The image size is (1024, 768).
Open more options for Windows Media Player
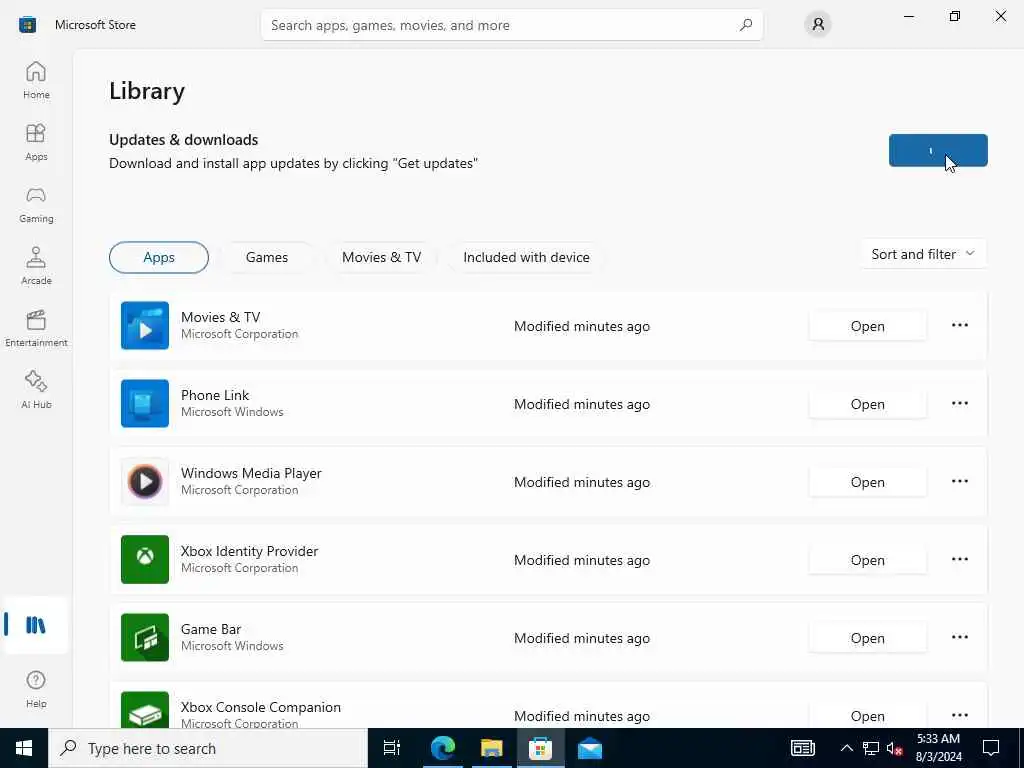pos(959,481)
